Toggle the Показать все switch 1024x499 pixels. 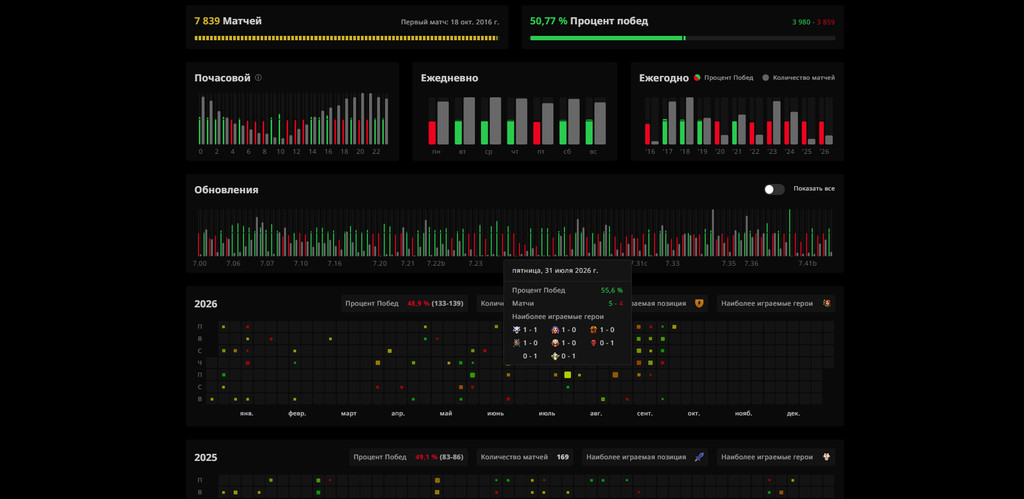click(775, 189)
